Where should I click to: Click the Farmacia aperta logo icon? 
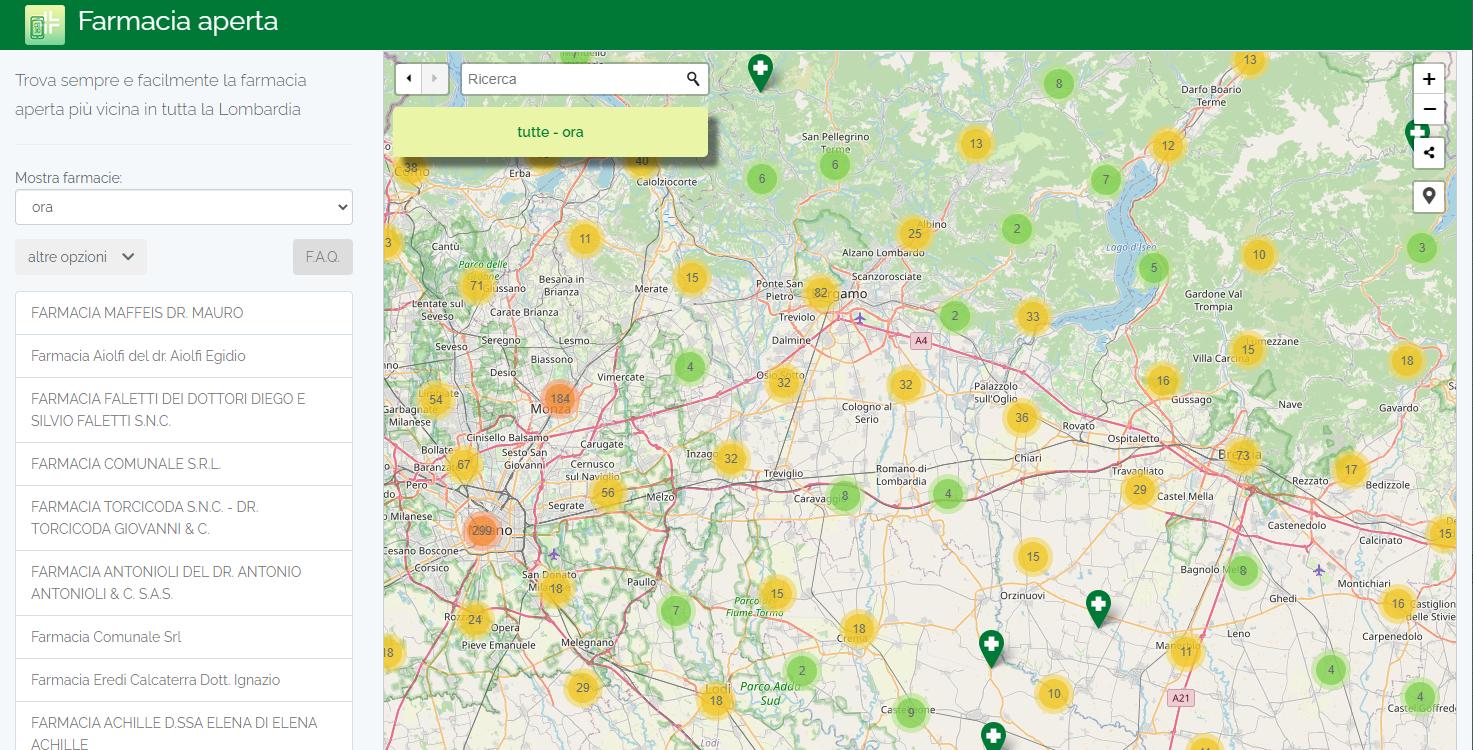[x=45, y=25]
